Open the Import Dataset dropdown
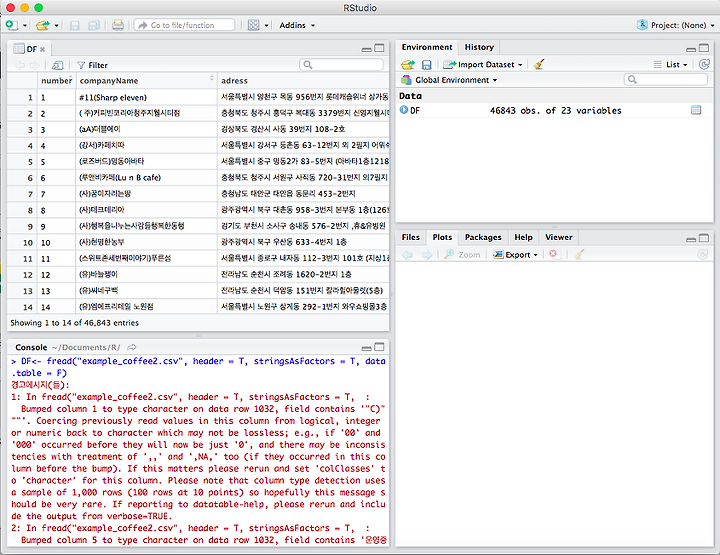Viewport: 720px width, 555px height. point(483,65)
